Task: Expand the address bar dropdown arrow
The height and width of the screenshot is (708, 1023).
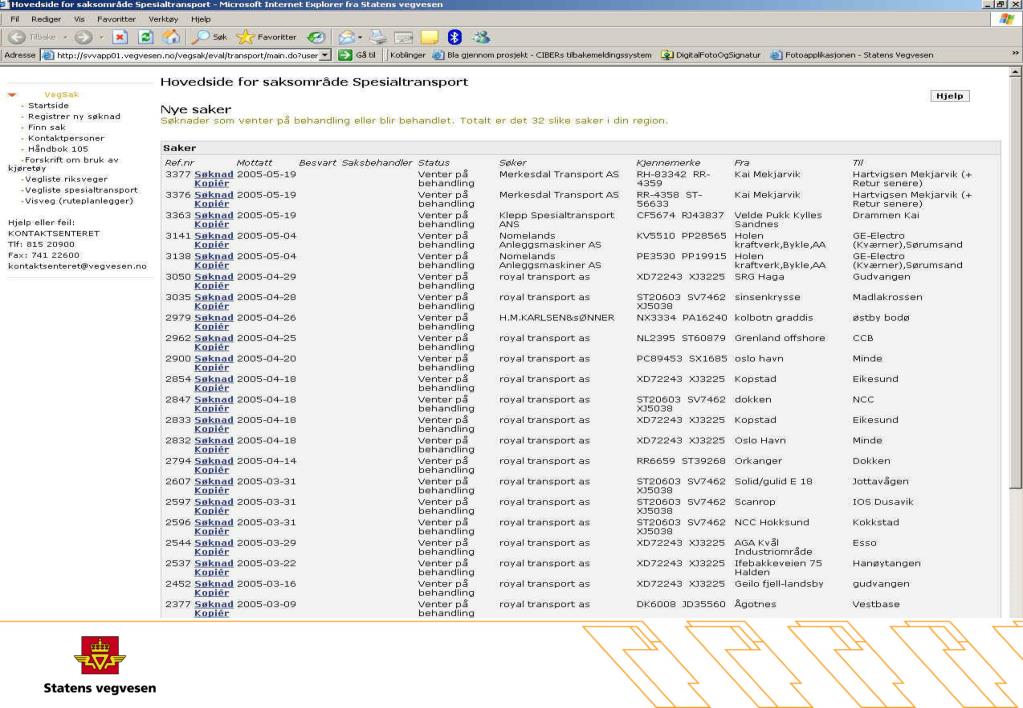Action: pyautogui.click(x=325, y=55)
